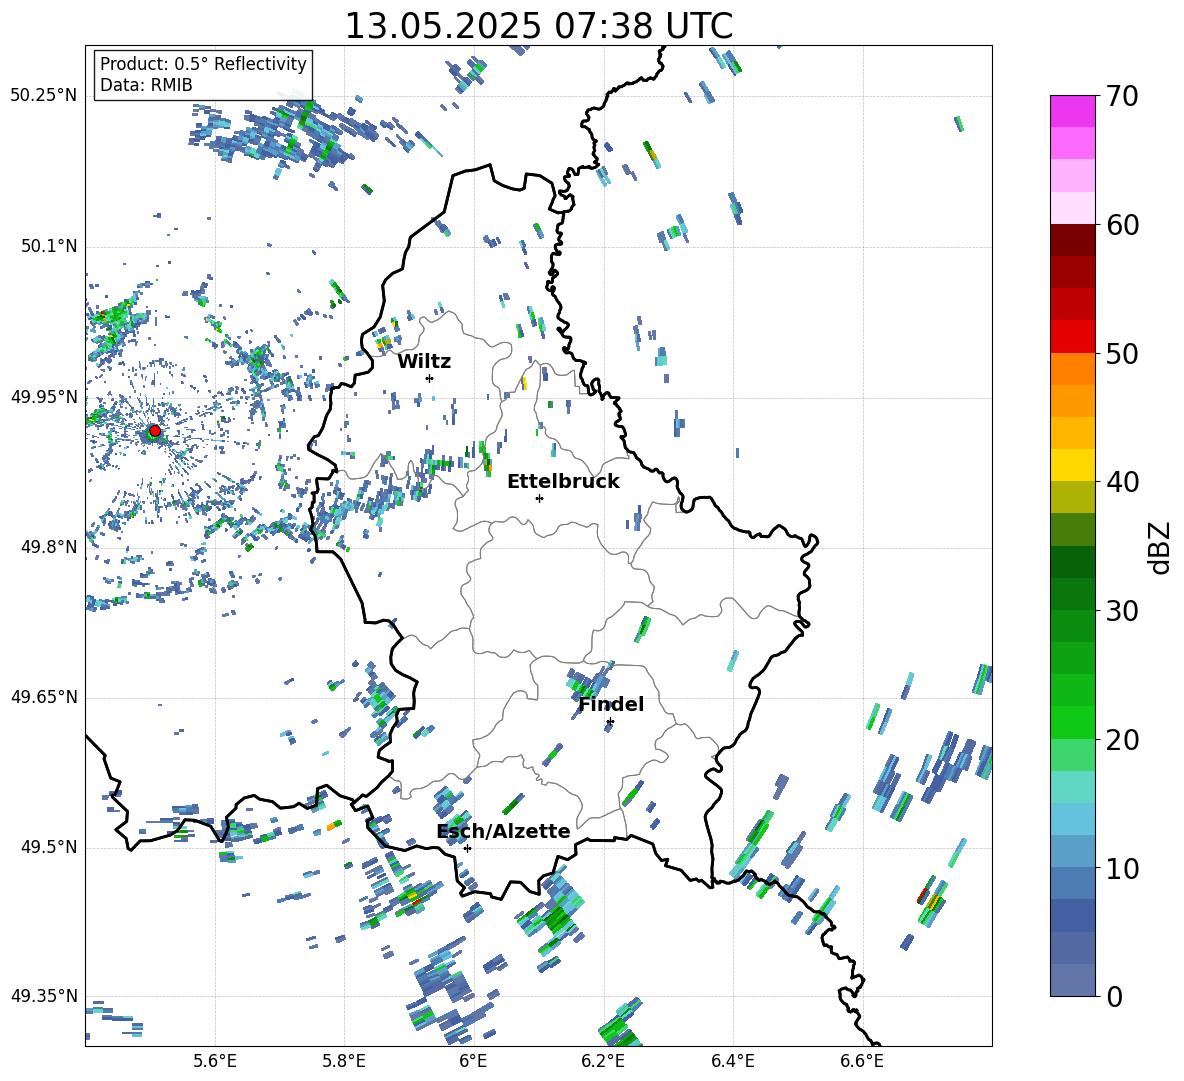1184x1081 pixels.
Task: Click the 40 colorbar tick label
Action: click(1122, 482)
